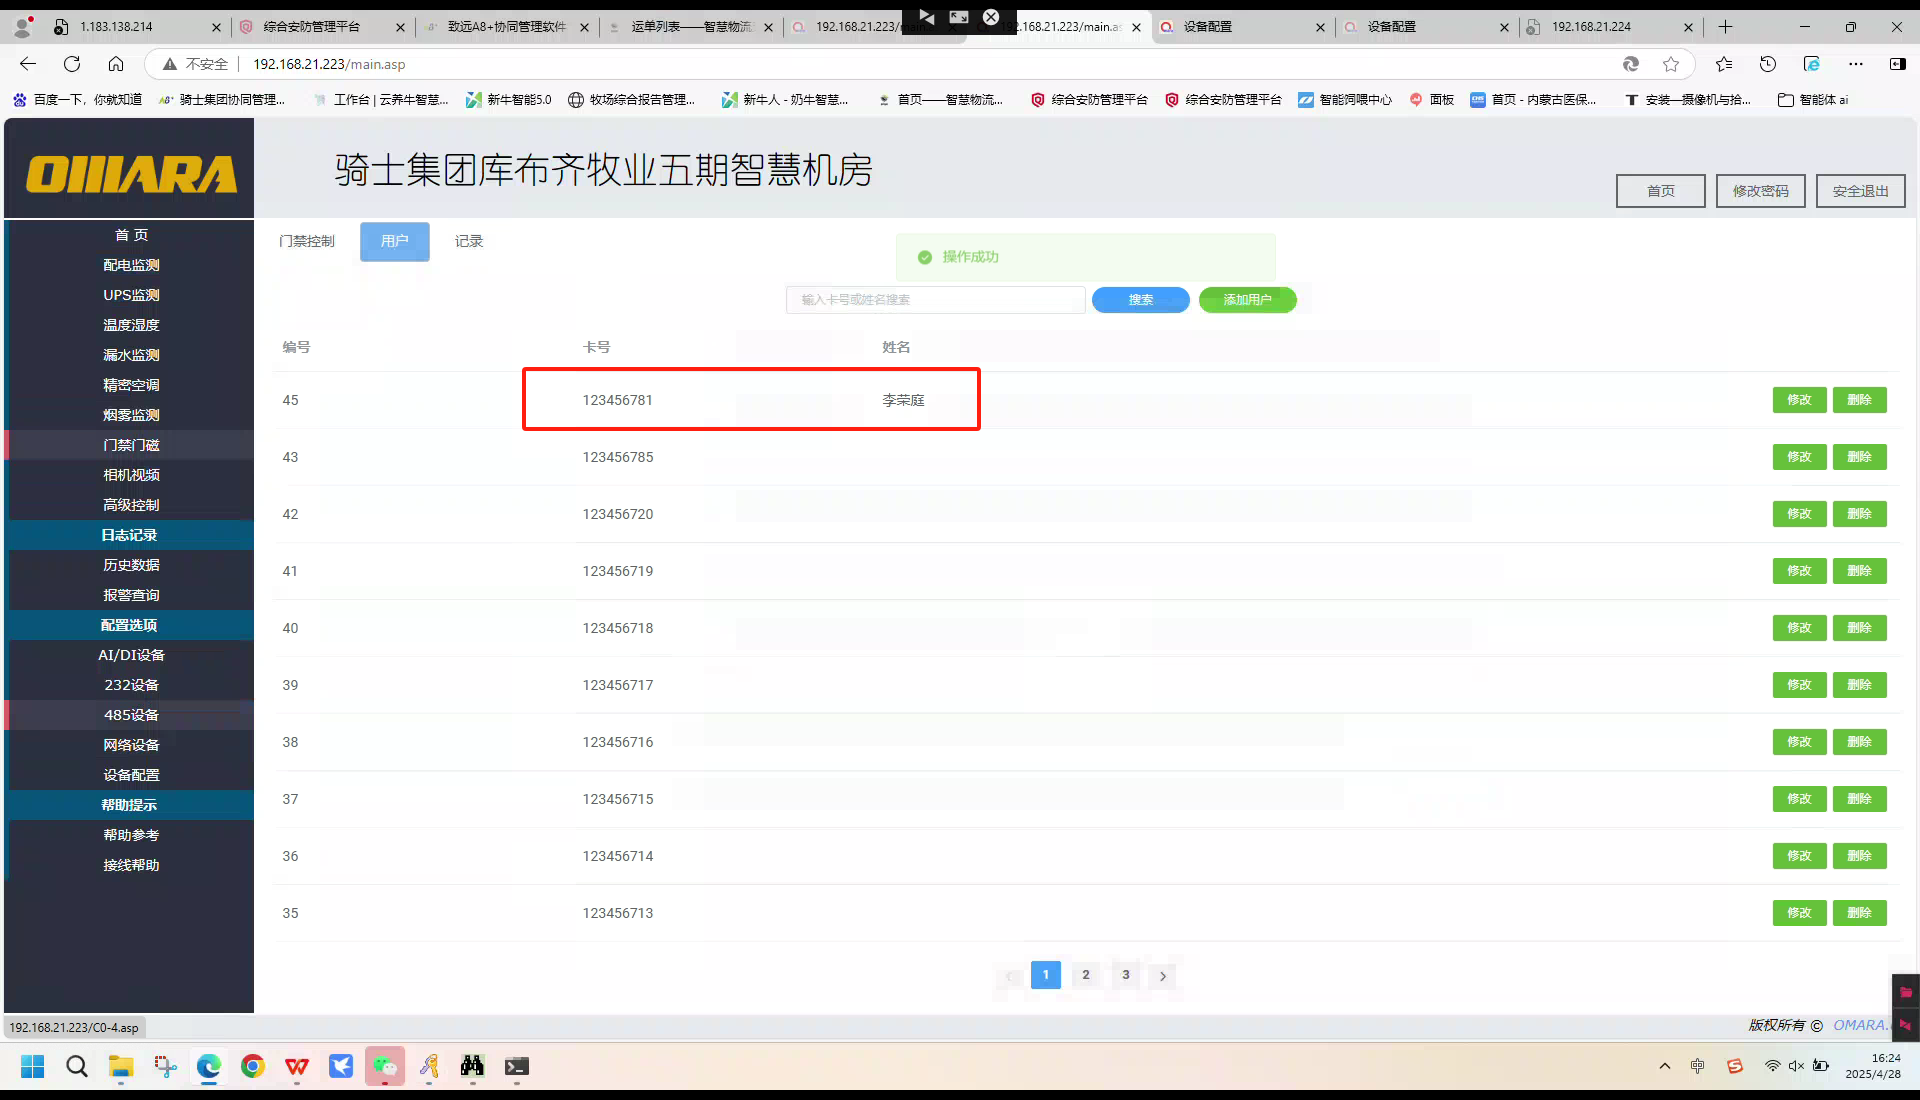Open browser history clock icon

pyautogui.click(x=1768, y=64)
